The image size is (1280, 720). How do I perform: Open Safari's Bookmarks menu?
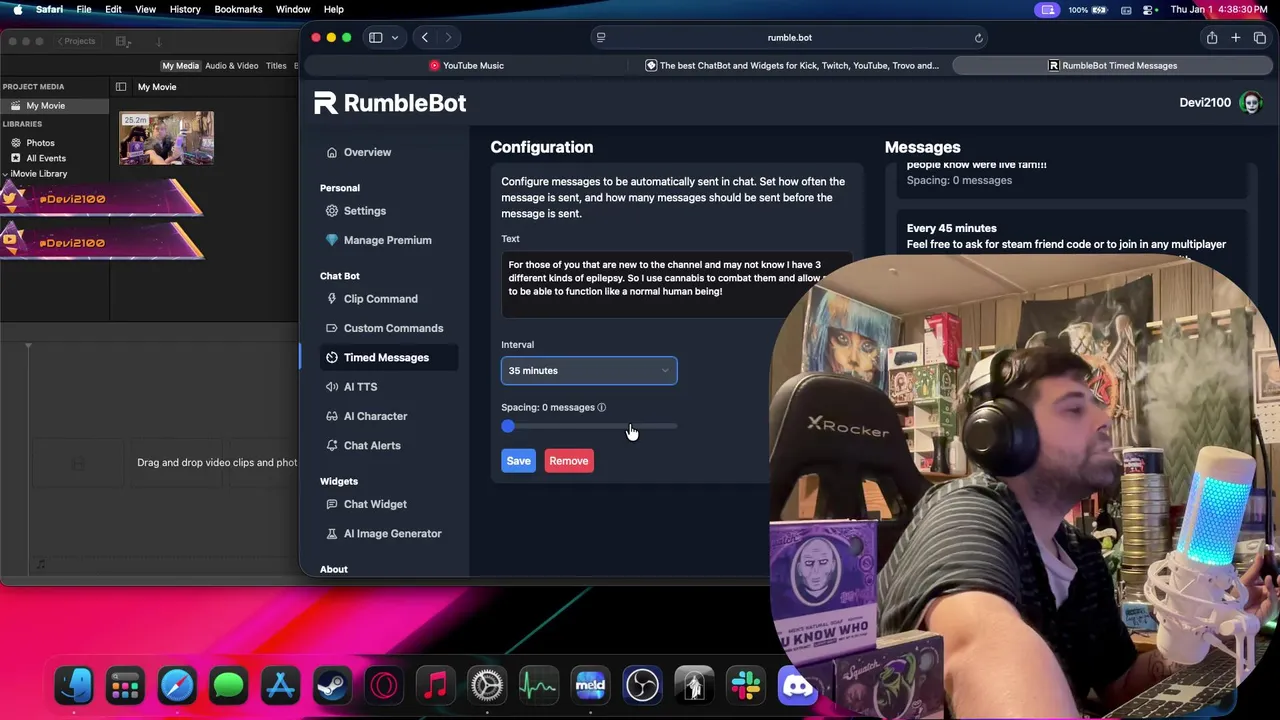point(238,9)
